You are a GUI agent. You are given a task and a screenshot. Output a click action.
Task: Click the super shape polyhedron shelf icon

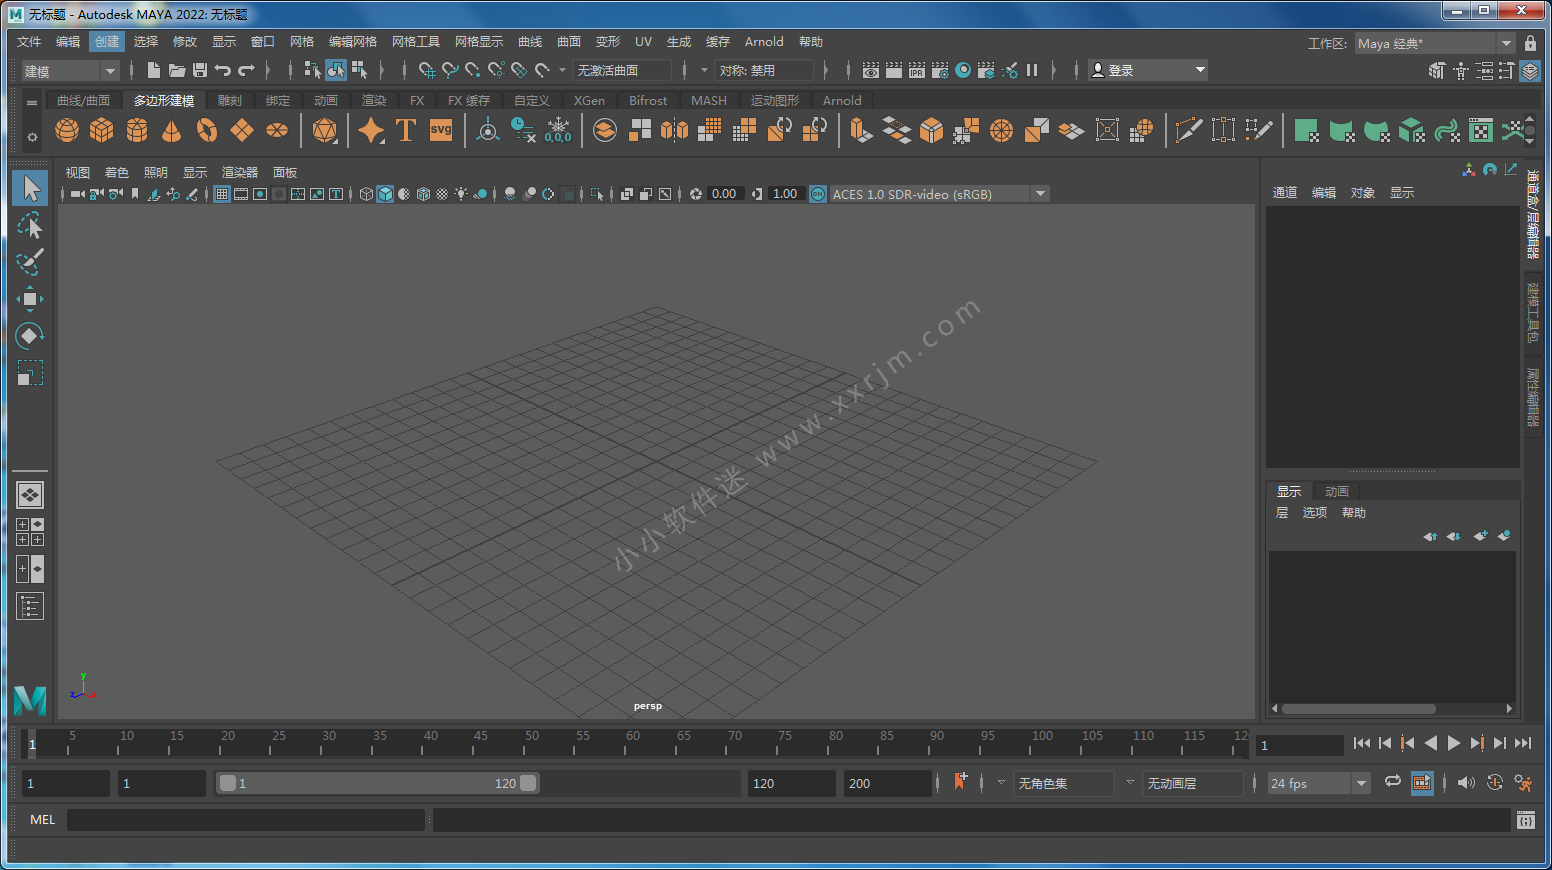pos(325,131)
